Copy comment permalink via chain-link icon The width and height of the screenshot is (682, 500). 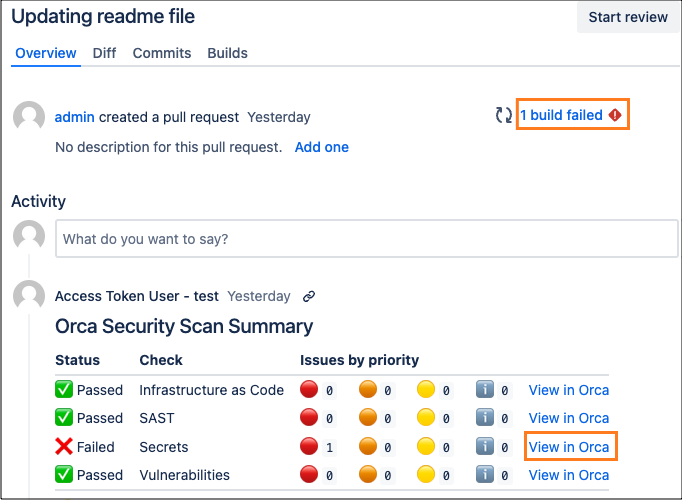[x=309, y=297]
